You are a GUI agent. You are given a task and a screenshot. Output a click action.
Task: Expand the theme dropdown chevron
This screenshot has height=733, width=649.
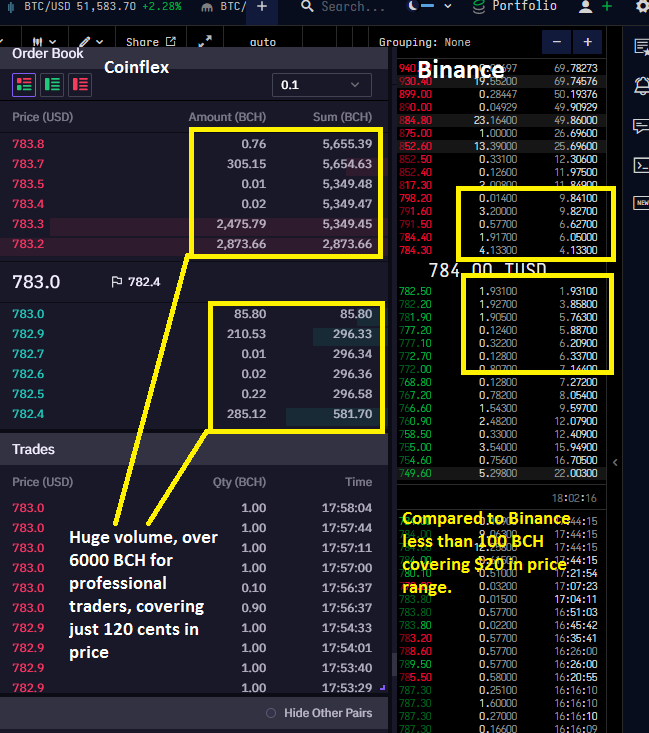pyautogui.click(x=448, y=7)
